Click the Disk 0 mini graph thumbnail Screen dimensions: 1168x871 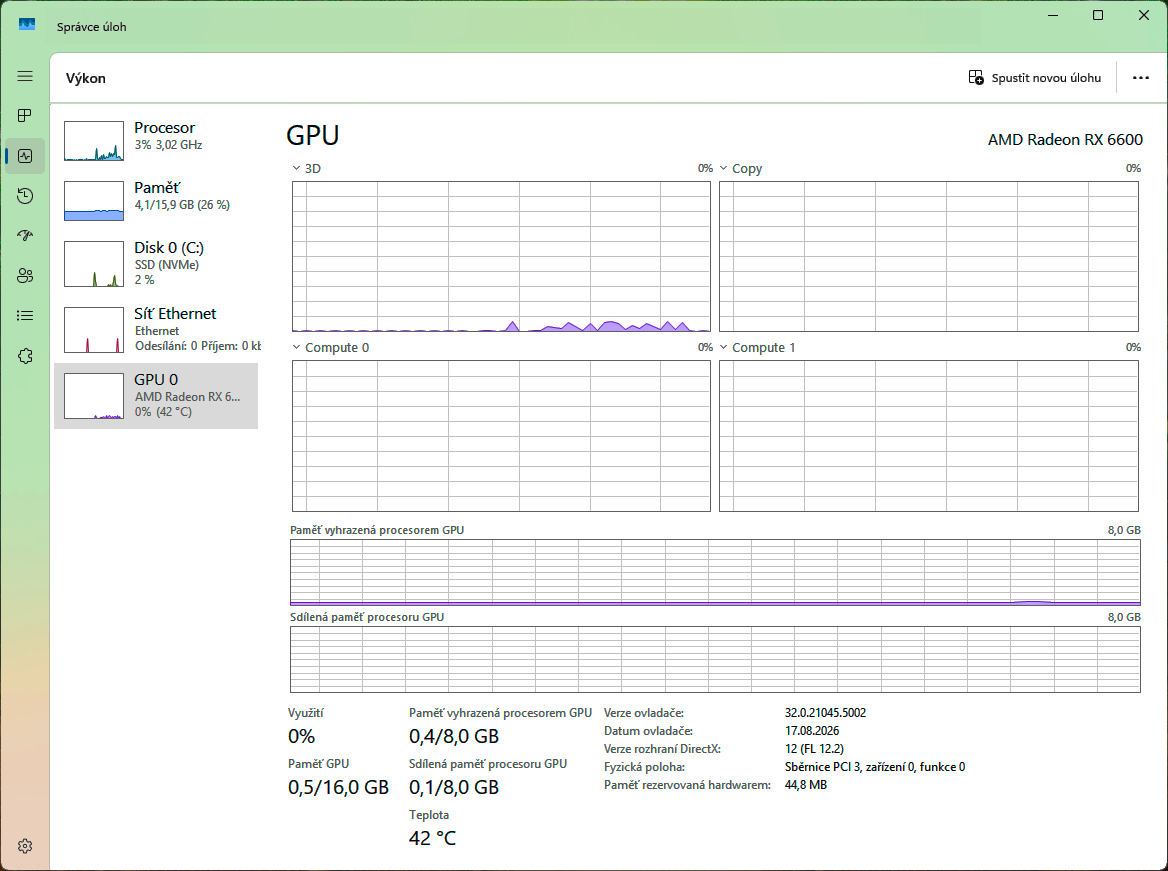(94, 264)
